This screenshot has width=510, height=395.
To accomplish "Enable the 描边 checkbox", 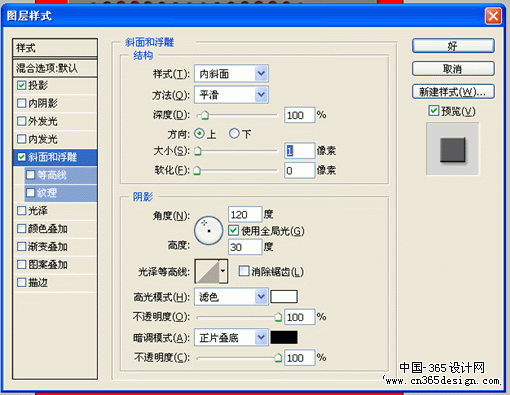I will pyautogui.click(x=21, y=283).
